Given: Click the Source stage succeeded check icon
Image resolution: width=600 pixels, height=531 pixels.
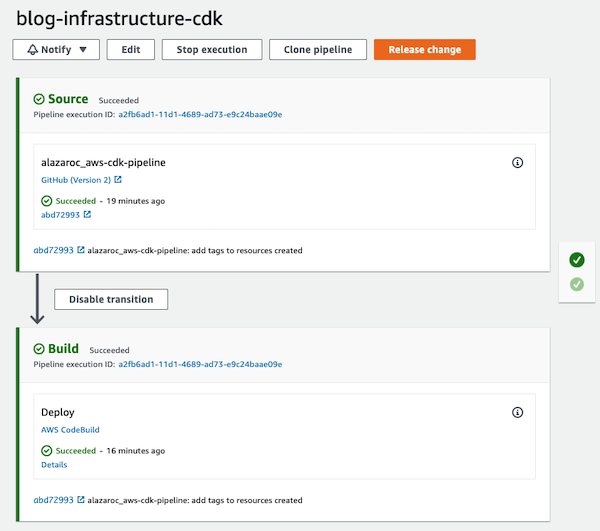Looking at the screenshot, I should 39,99.
